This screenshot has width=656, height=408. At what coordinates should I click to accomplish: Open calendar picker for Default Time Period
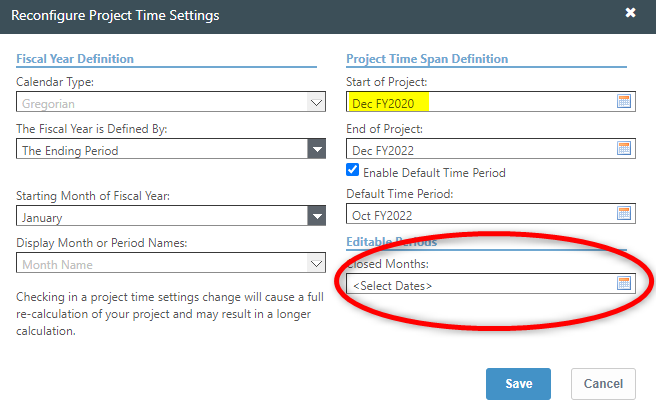624,214
